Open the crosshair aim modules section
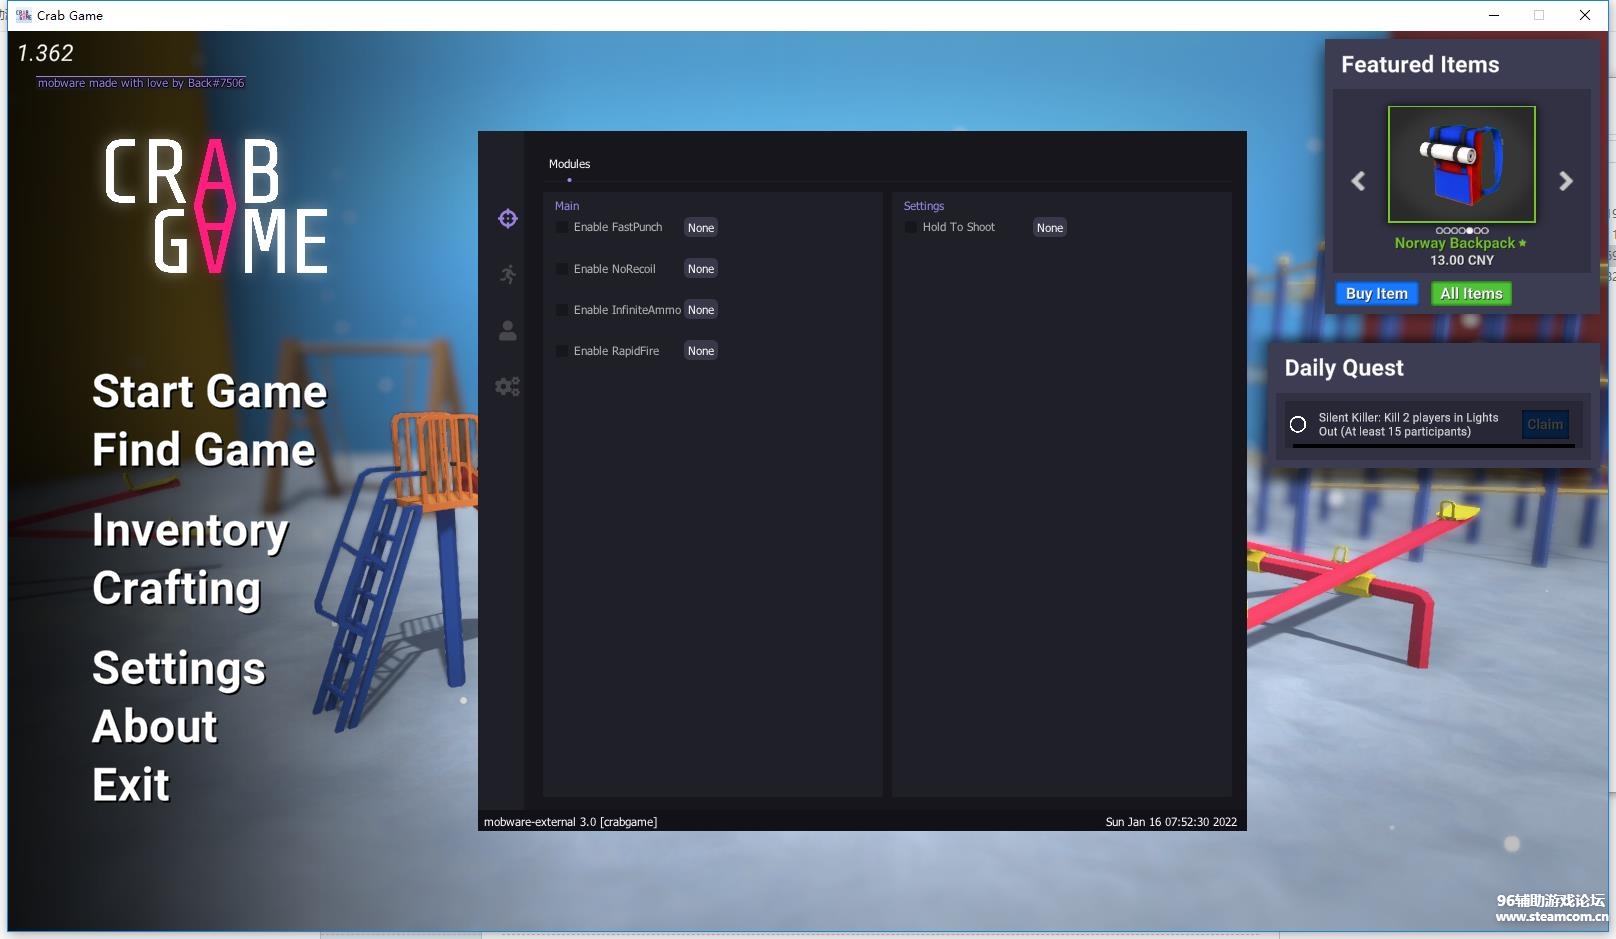1616x939 pixels. click(x=508, y=219)
